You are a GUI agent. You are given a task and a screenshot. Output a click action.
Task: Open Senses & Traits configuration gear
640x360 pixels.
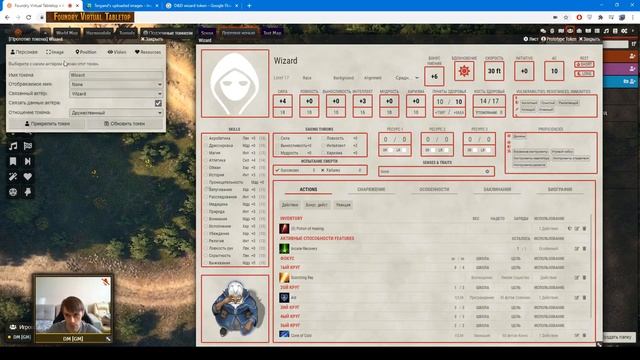click(x=487, y=171)
